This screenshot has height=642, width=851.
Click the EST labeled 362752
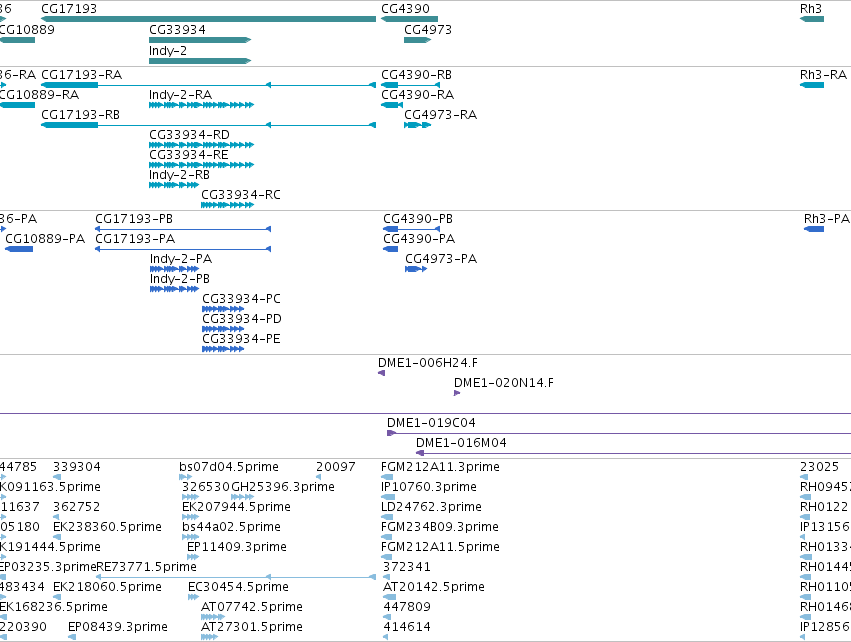(77, 507)
